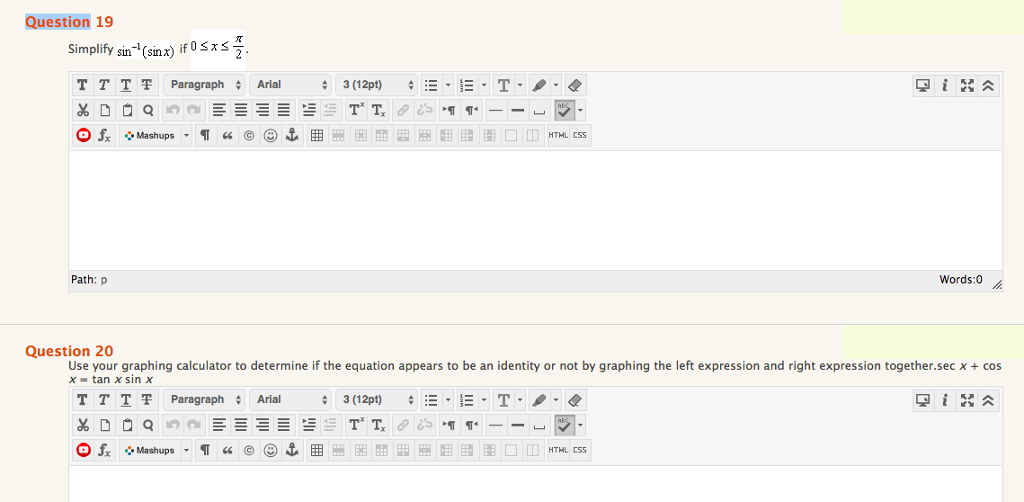Click the cut scissors icon in Question 20
1024x502 pixels.
(83, 425)
